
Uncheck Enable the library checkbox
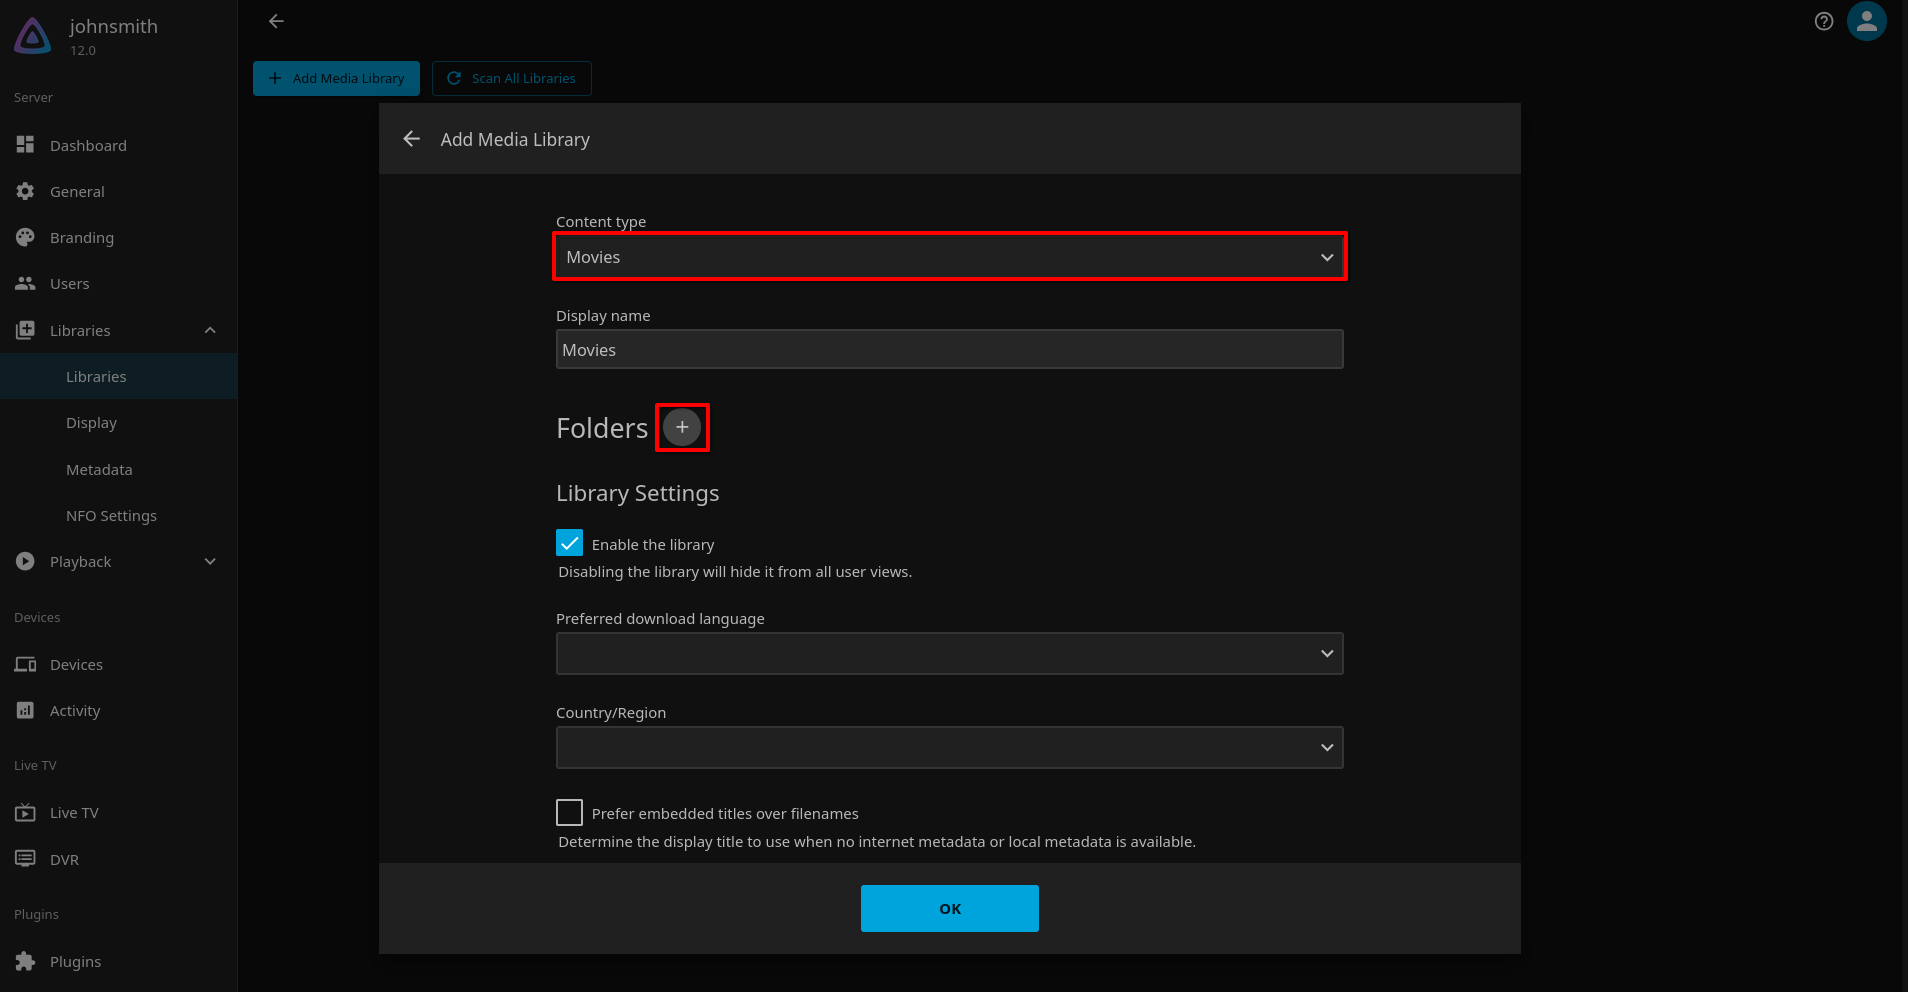click(x=570, y=543)
